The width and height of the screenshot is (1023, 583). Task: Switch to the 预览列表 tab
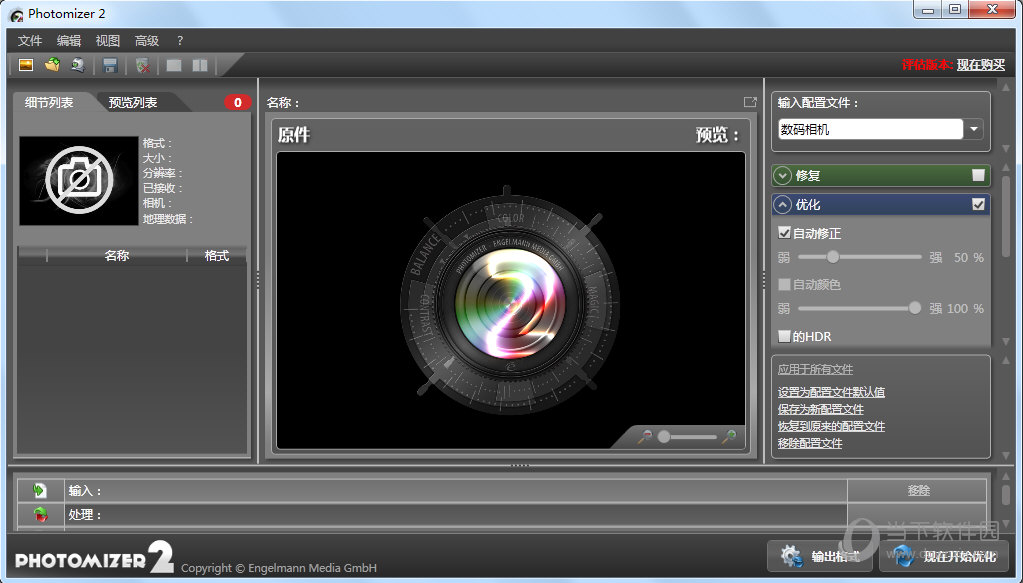tap(133, 102)
